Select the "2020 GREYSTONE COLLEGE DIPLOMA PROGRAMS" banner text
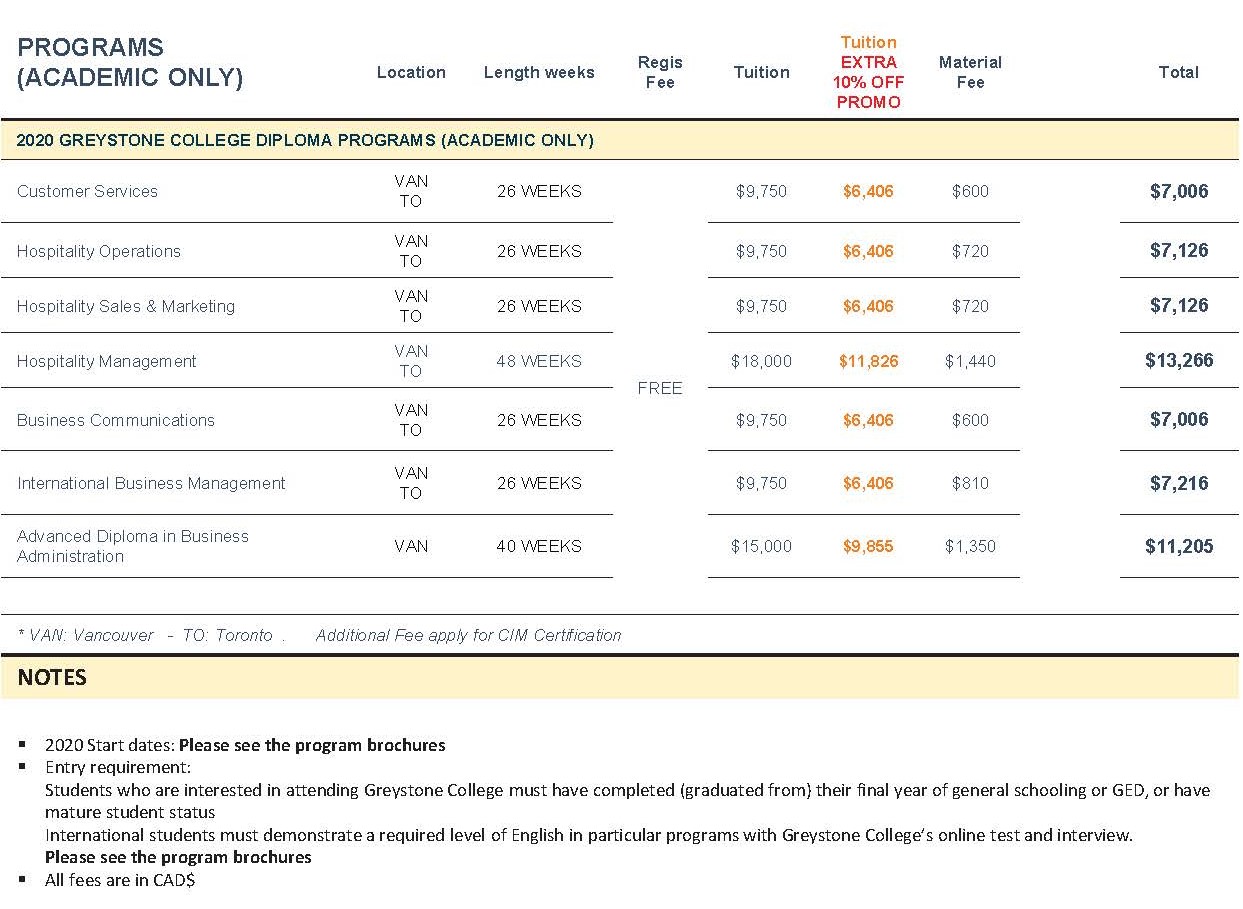This screenshot has height=909, width=1243. pyautogui.click(x=305, y=140)
